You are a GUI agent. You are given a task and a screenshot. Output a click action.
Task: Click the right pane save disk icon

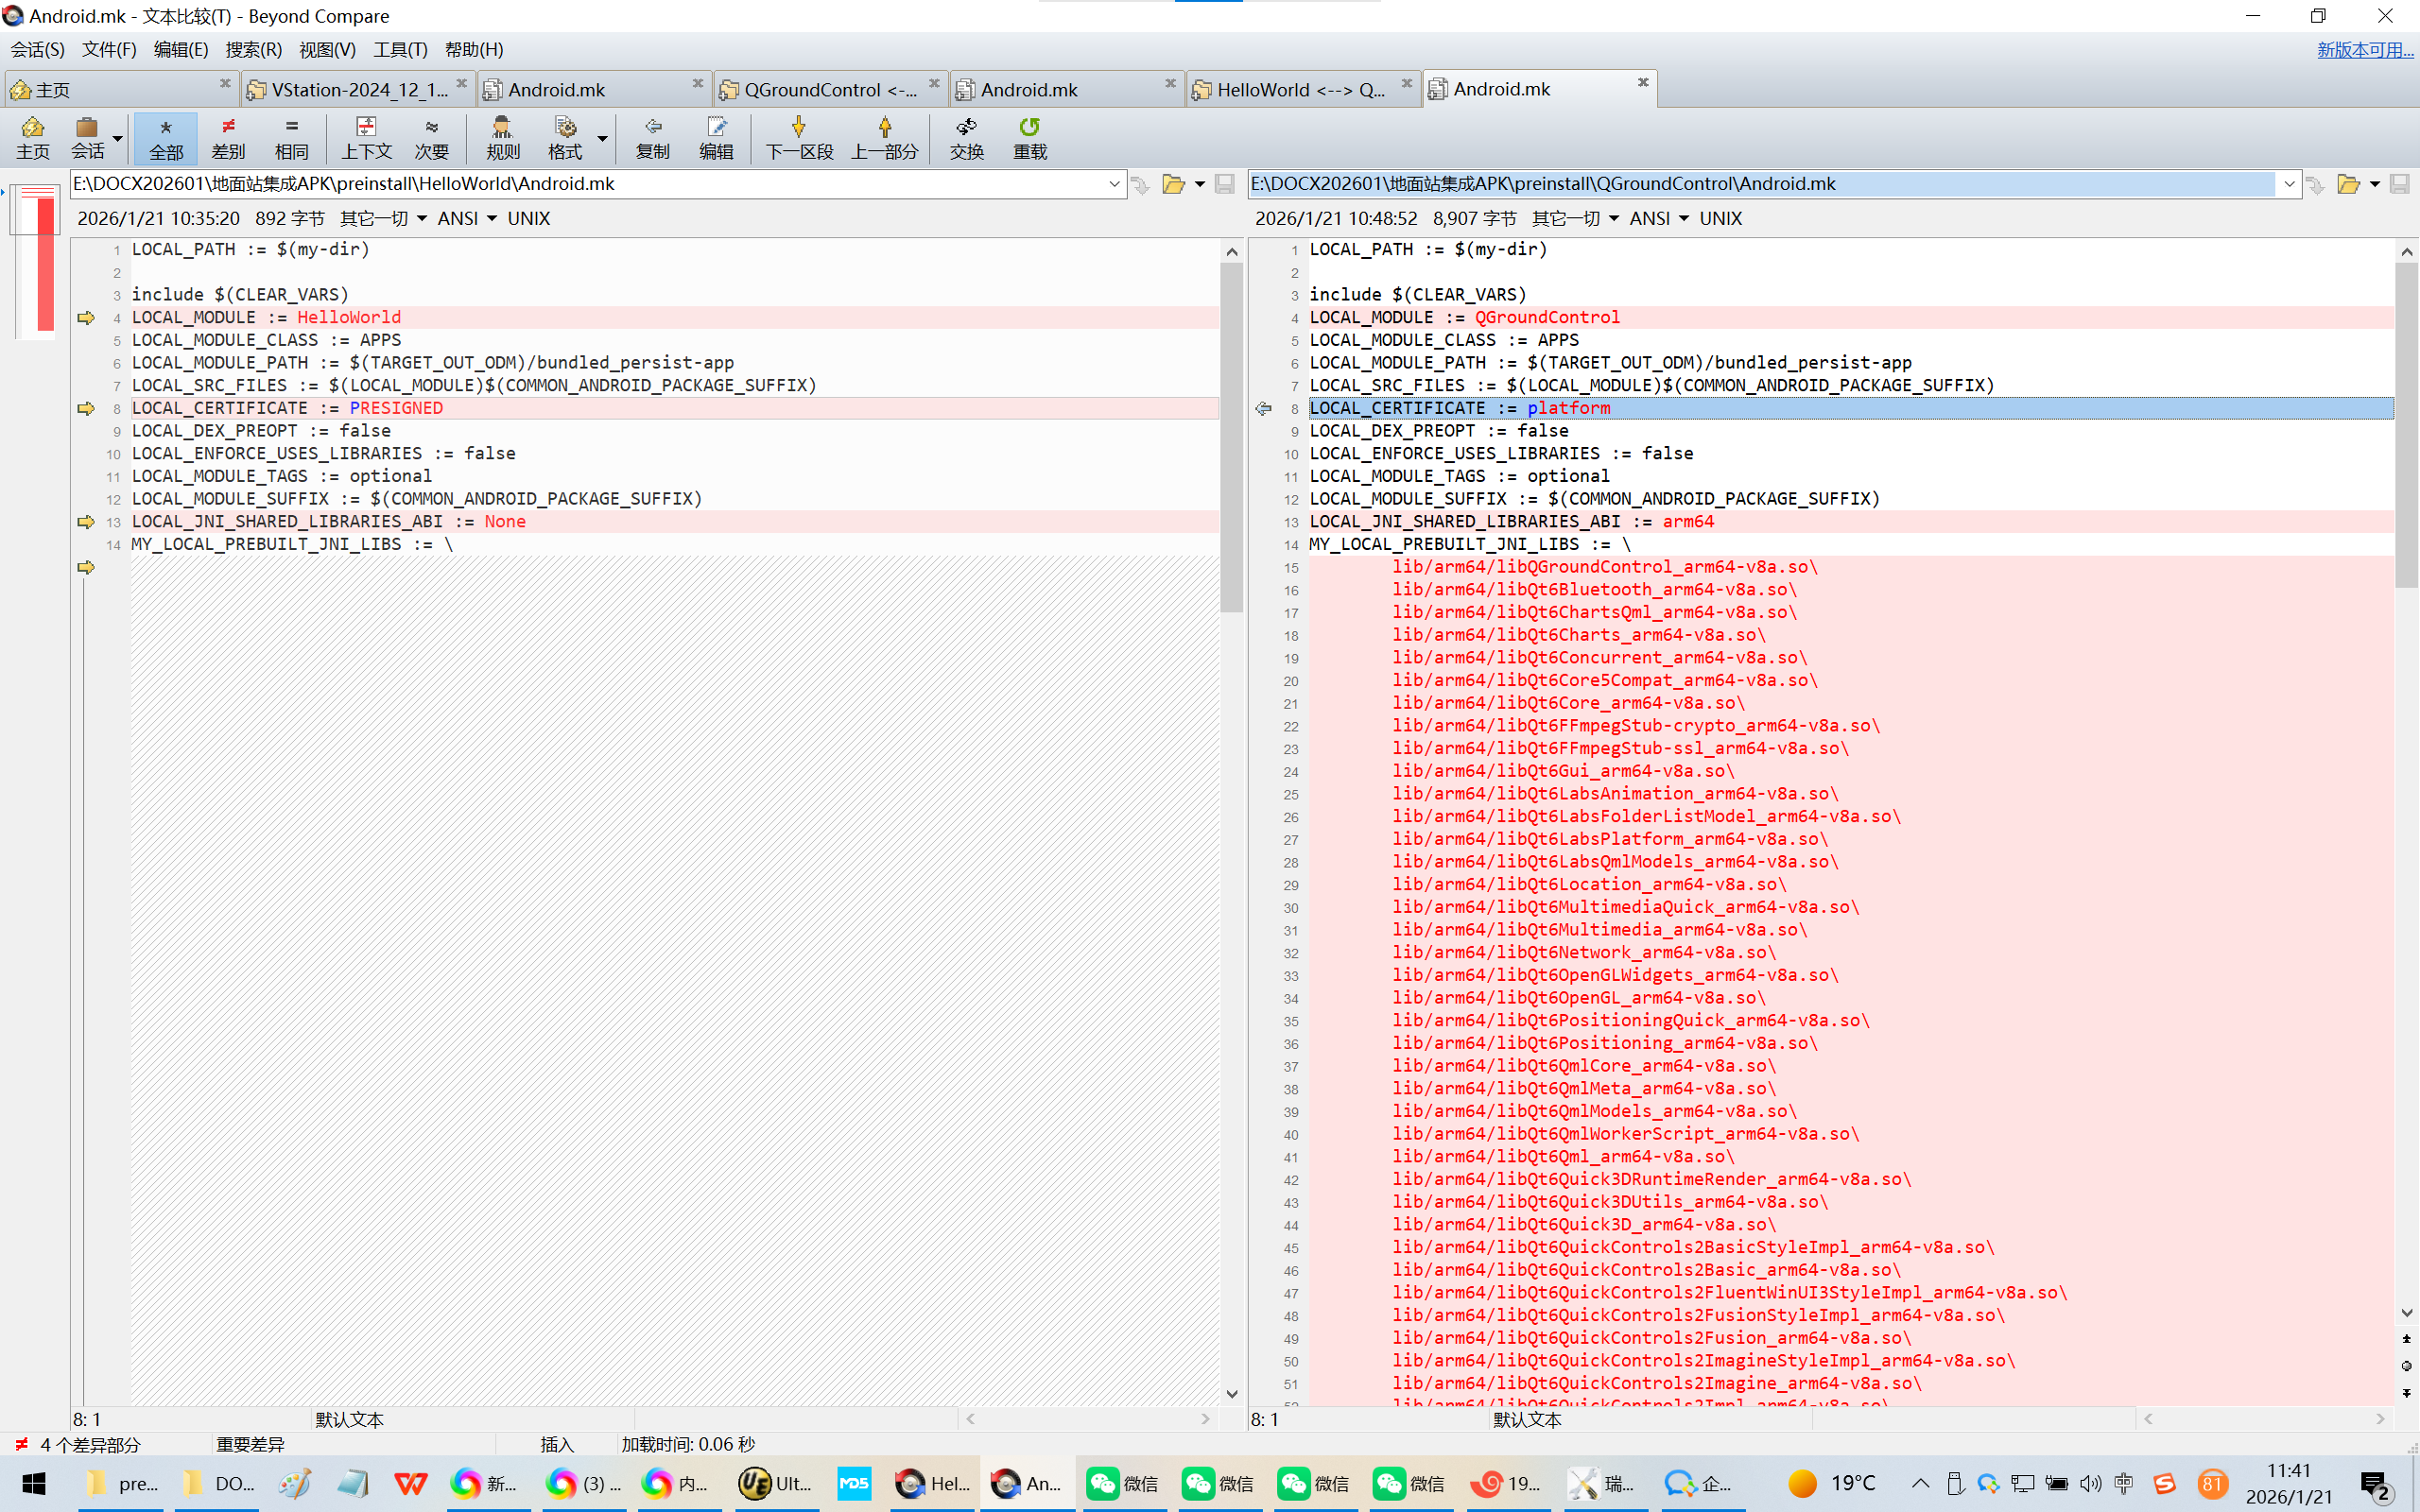tap(2399, 184)
